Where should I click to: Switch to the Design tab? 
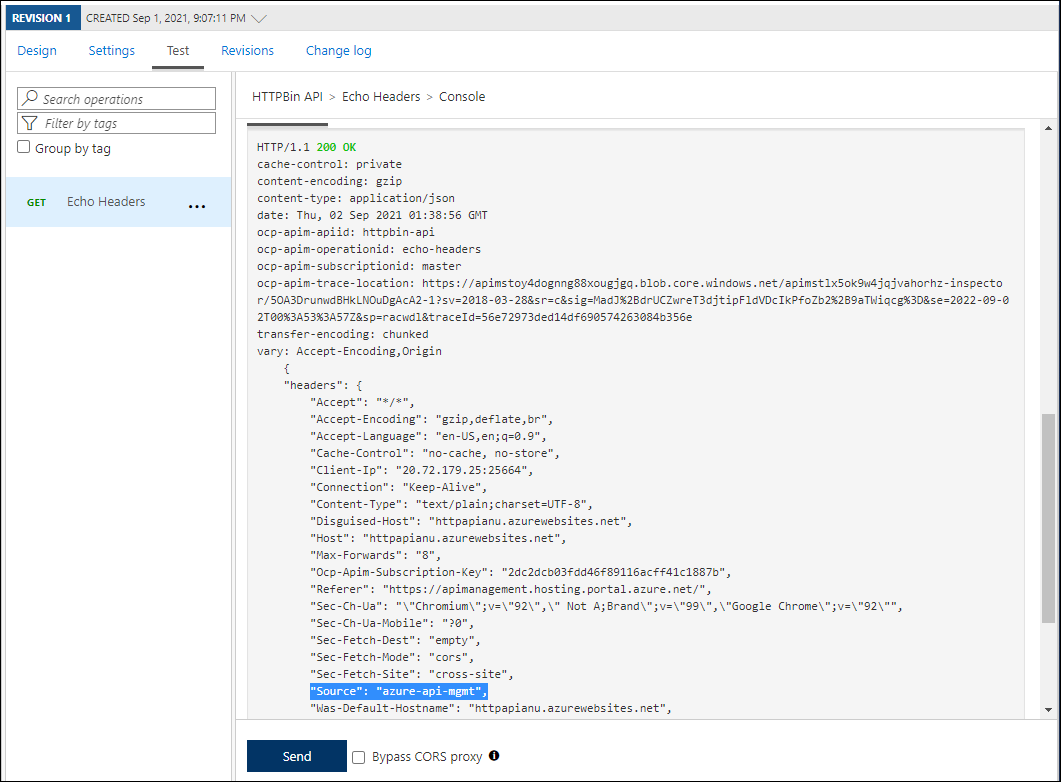pos(37,51)
